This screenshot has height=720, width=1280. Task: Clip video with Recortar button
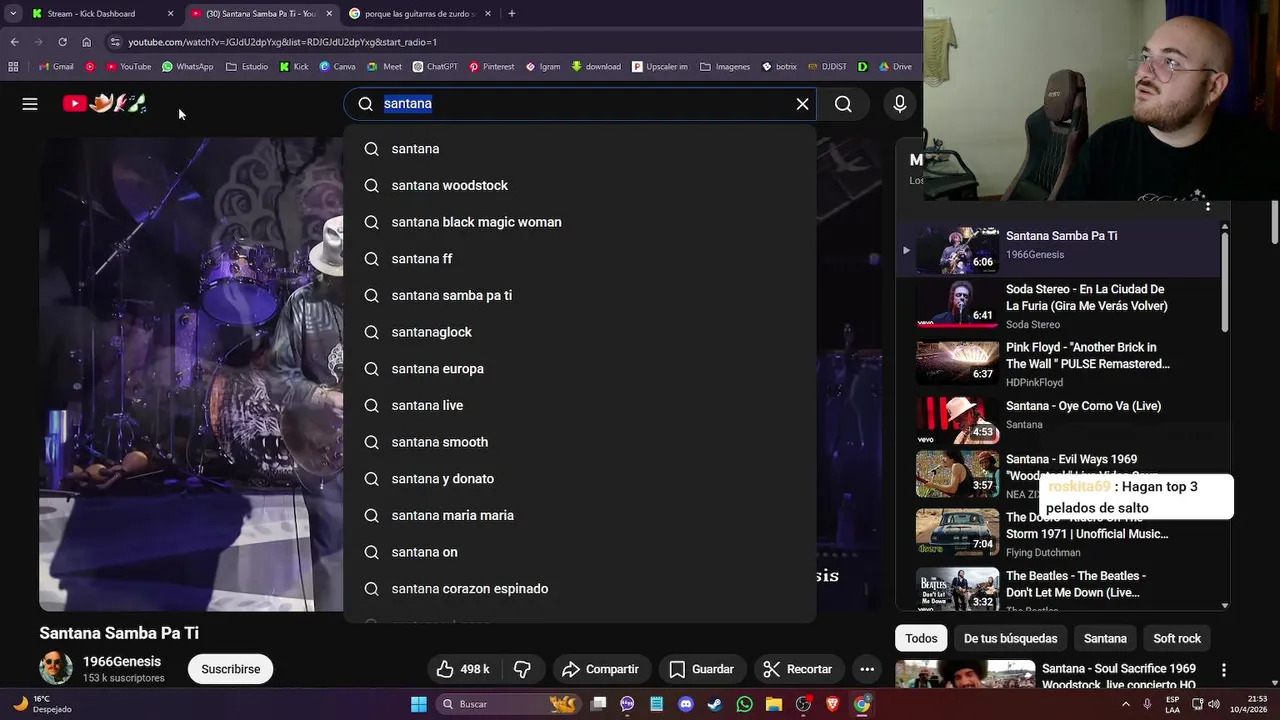[797, 669]
